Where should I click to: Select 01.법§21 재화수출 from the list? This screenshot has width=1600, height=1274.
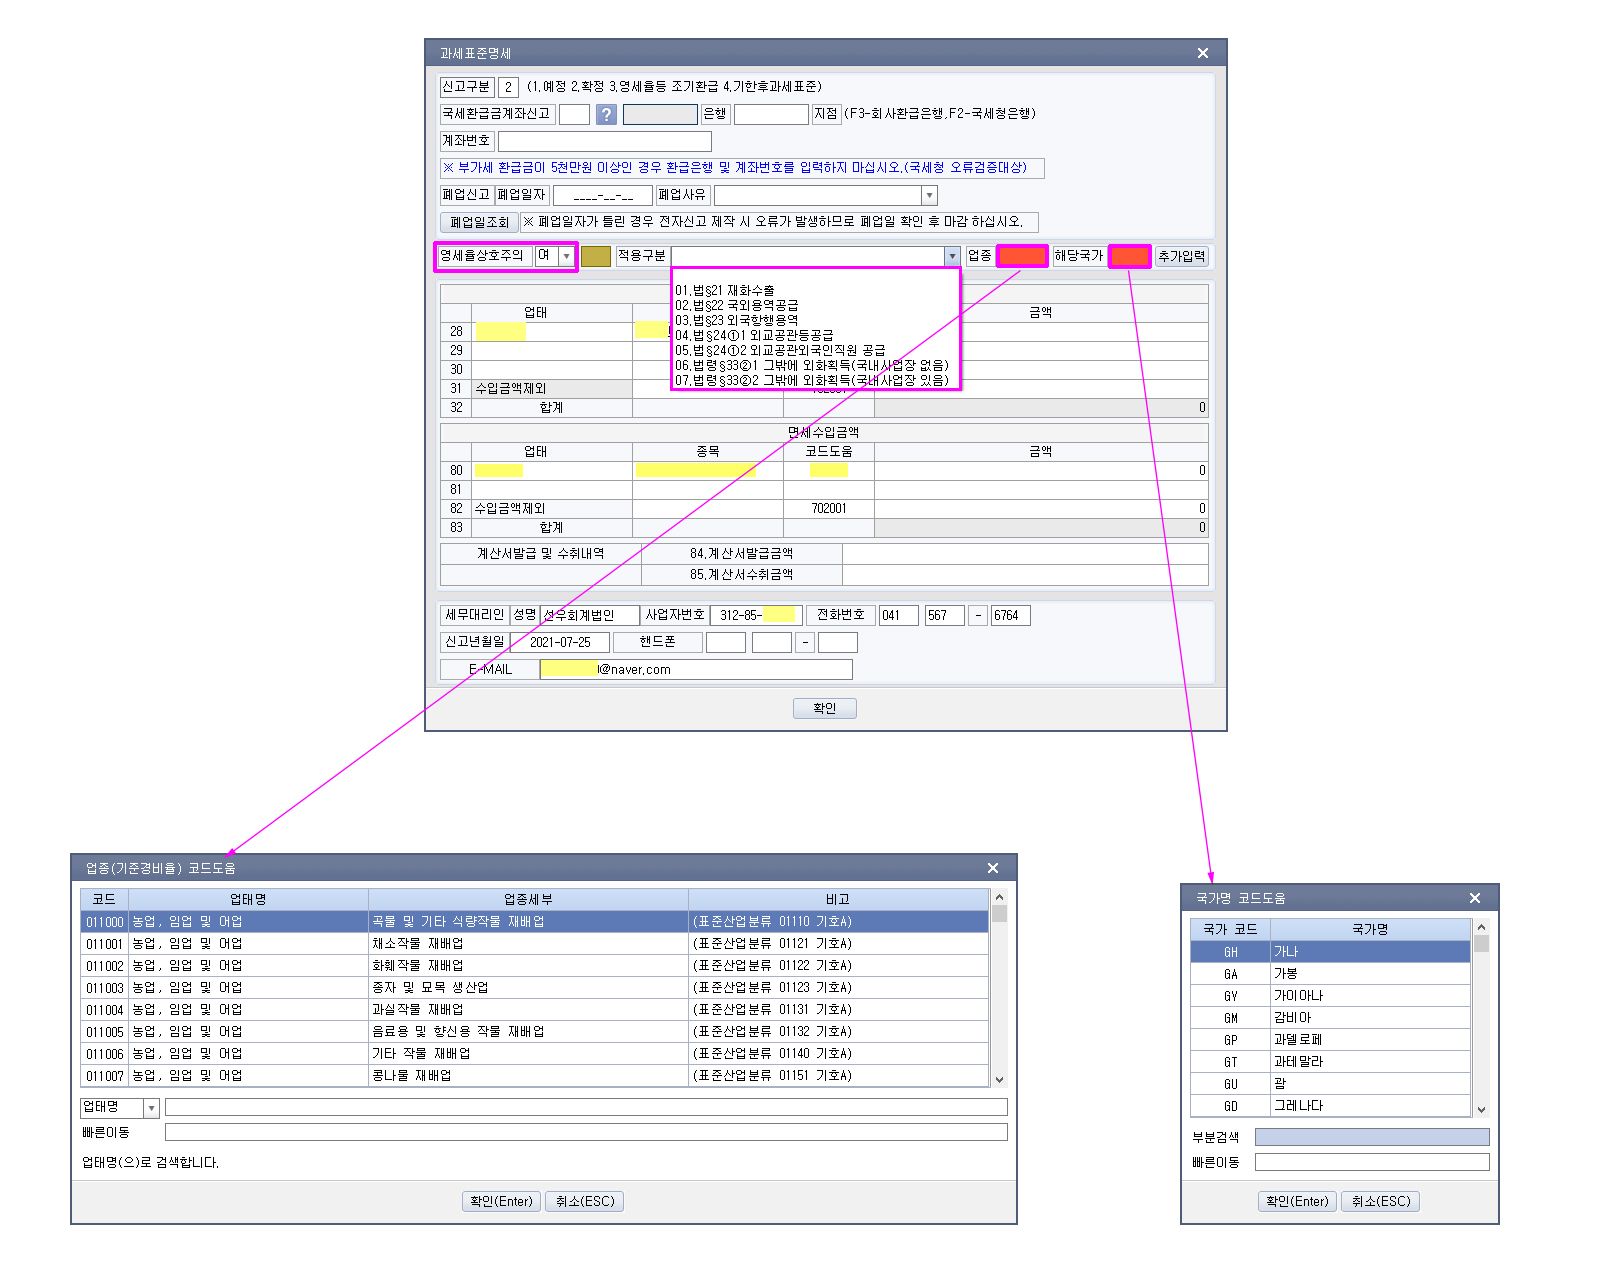click(x=724, y=290)
